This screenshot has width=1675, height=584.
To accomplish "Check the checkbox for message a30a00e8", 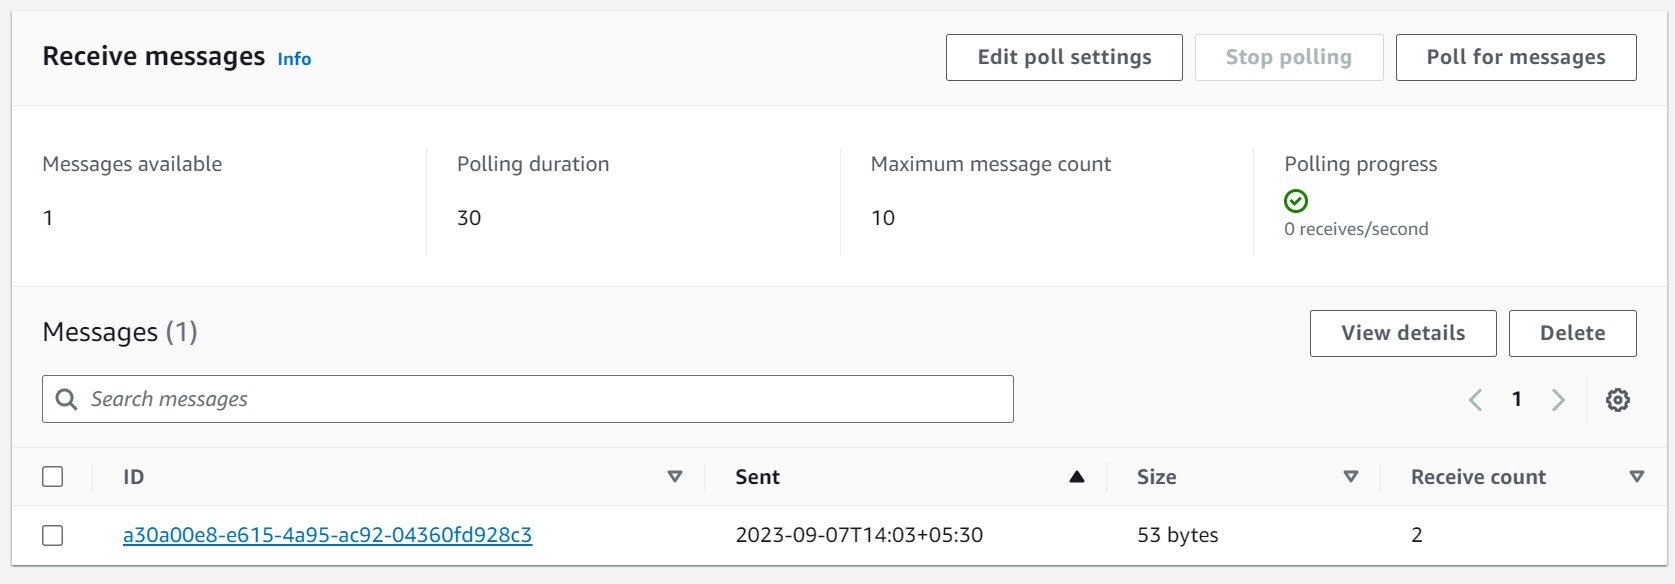I will (53, 535).
